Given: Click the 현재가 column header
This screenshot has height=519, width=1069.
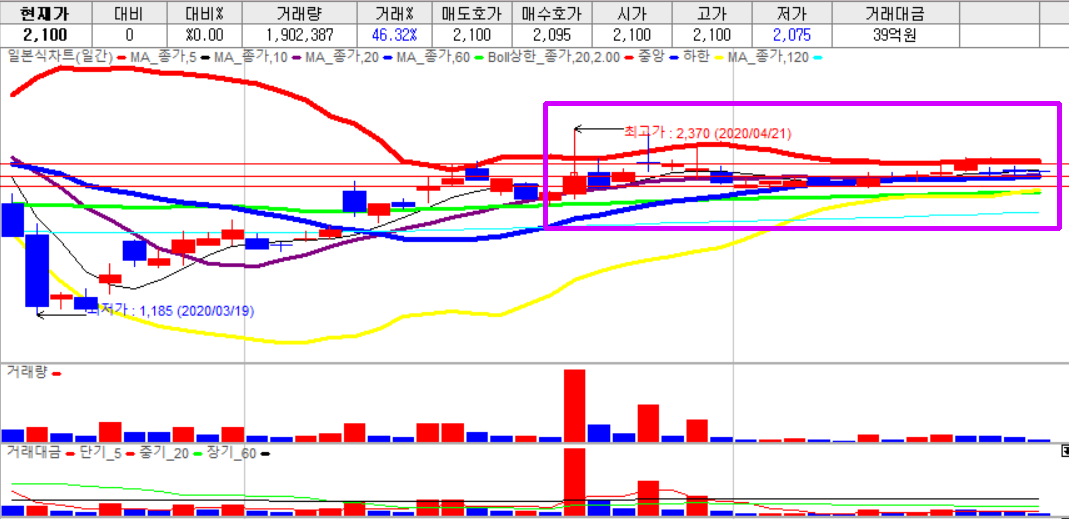Looking at the screenshot, I should point(44,12).
